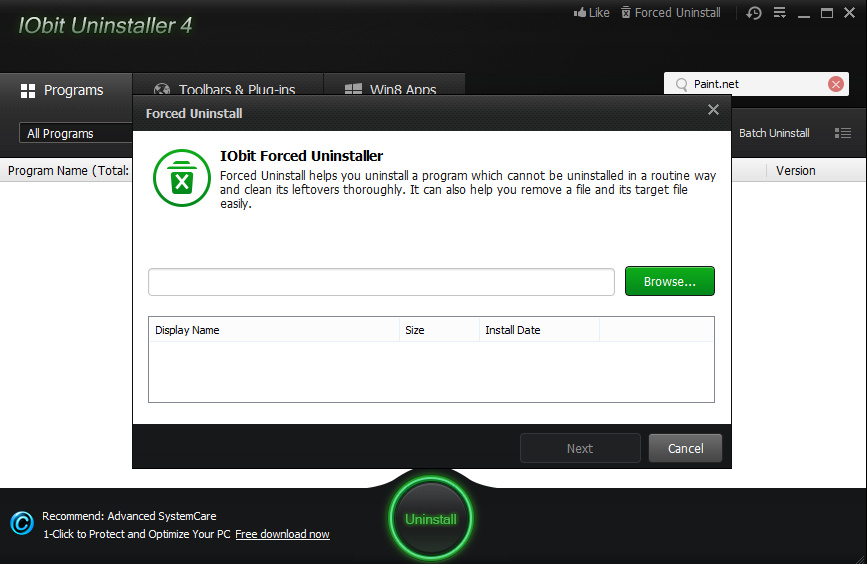
Task: Open Forced Uninstall from title bar
Action: (x=671, y=13)
